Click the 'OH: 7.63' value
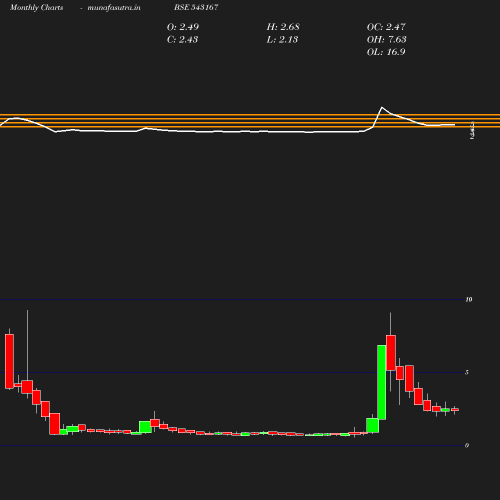The image size is (500, 500). (386, 39)
